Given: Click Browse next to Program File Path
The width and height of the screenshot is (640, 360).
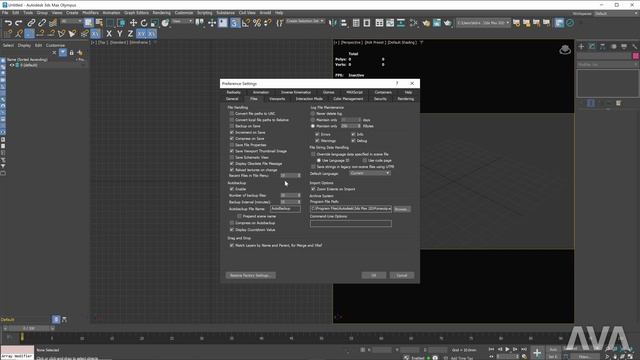Looking at the screenshot, I should pyautogui.click(x=402, y=209).
